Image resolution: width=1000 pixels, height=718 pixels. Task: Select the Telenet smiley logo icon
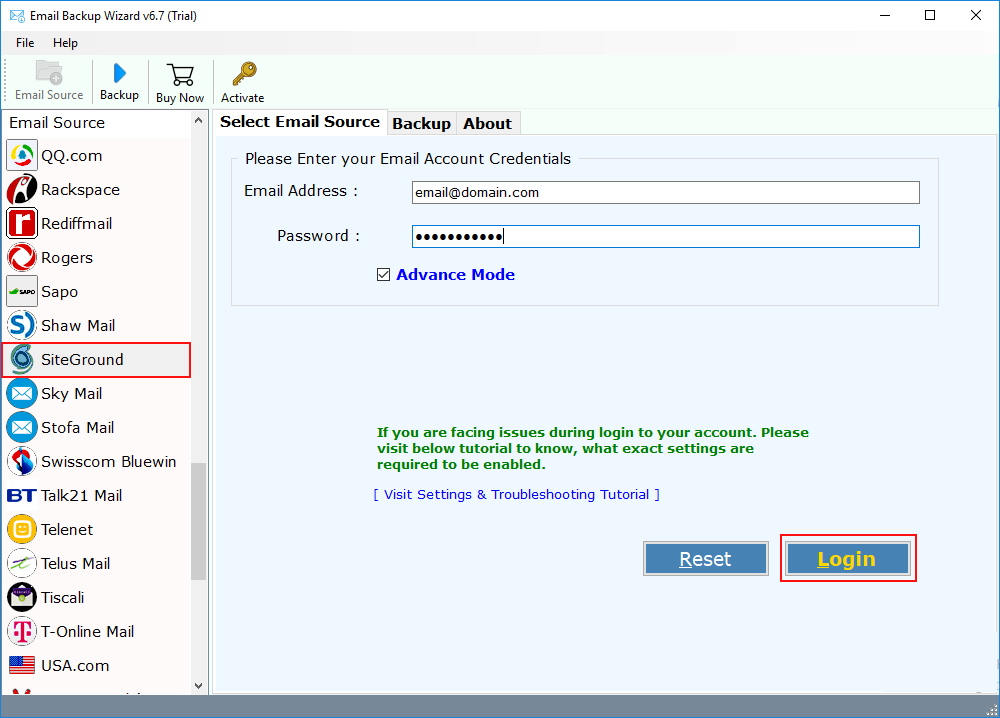[x=22, y=529]
